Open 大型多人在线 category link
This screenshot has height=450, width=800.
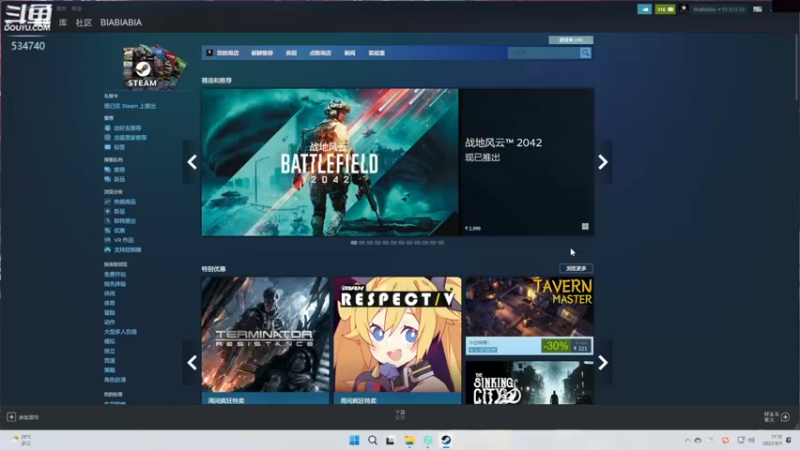pos(120,332)
